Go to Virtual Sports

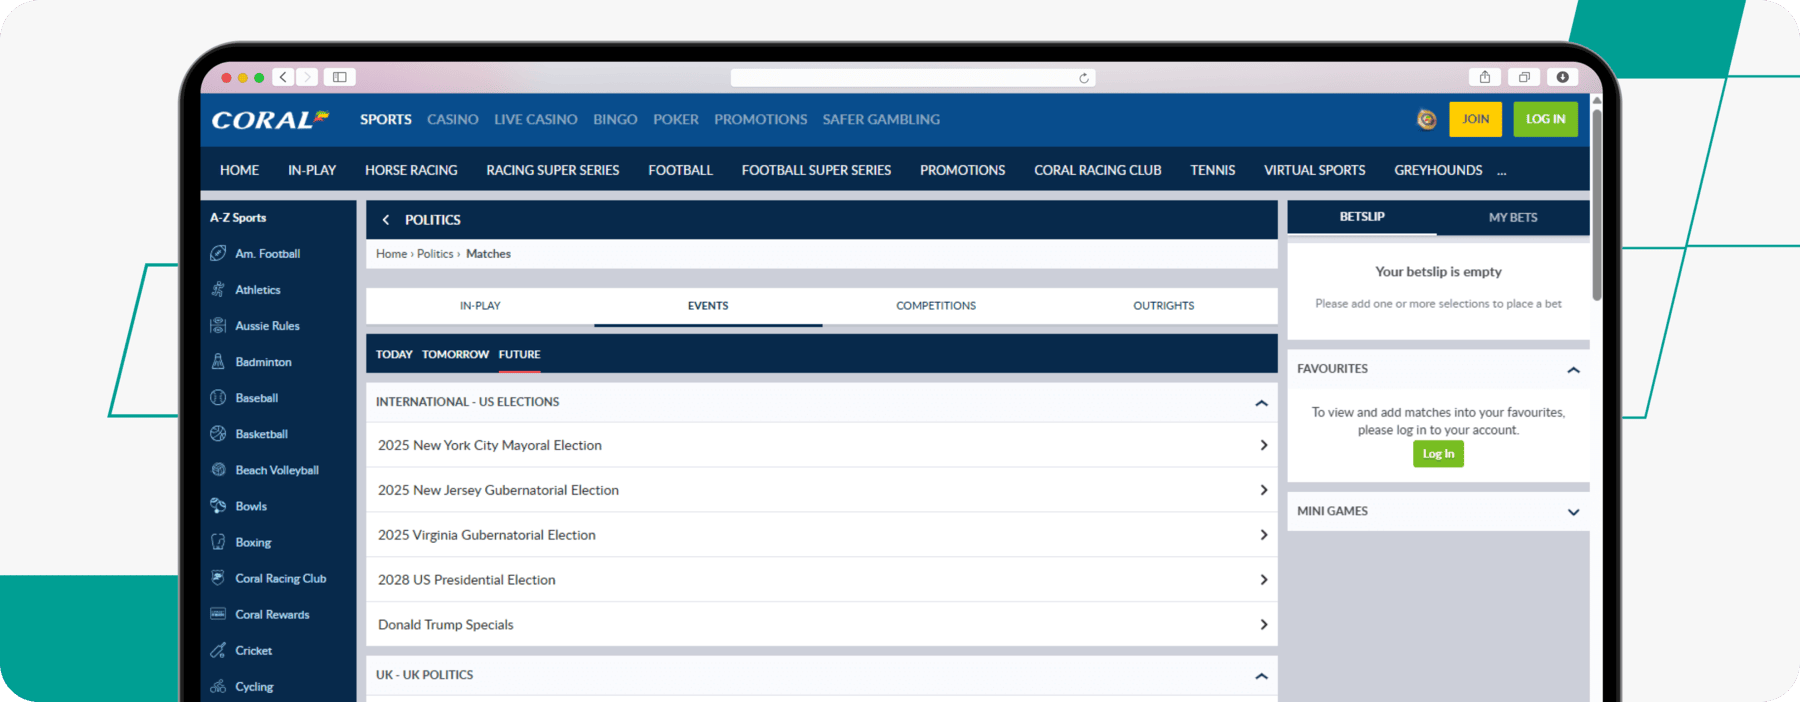1314,170
